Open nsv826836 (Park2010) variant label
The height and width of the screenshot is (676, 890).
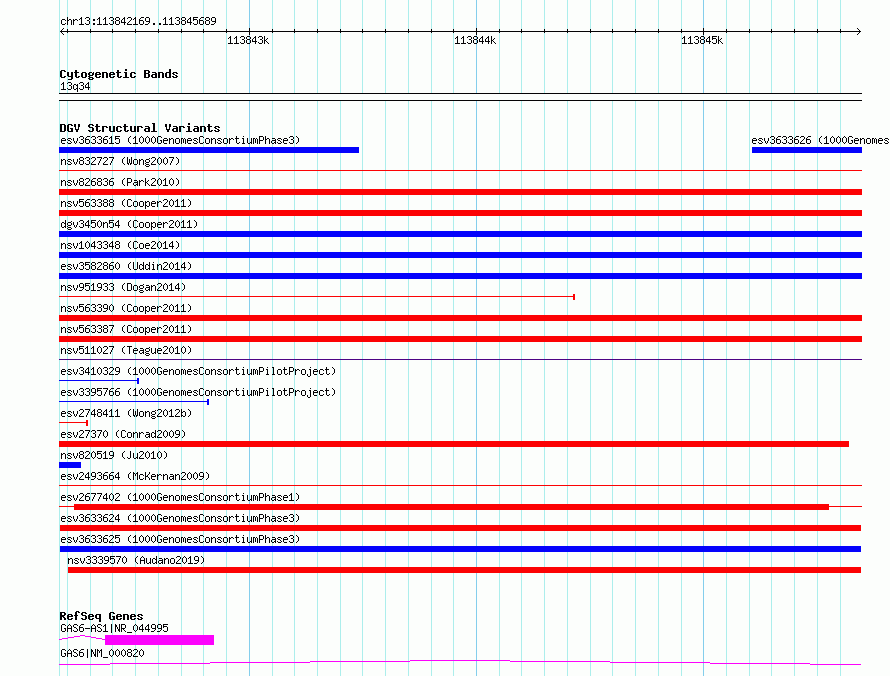coord(120,182)
